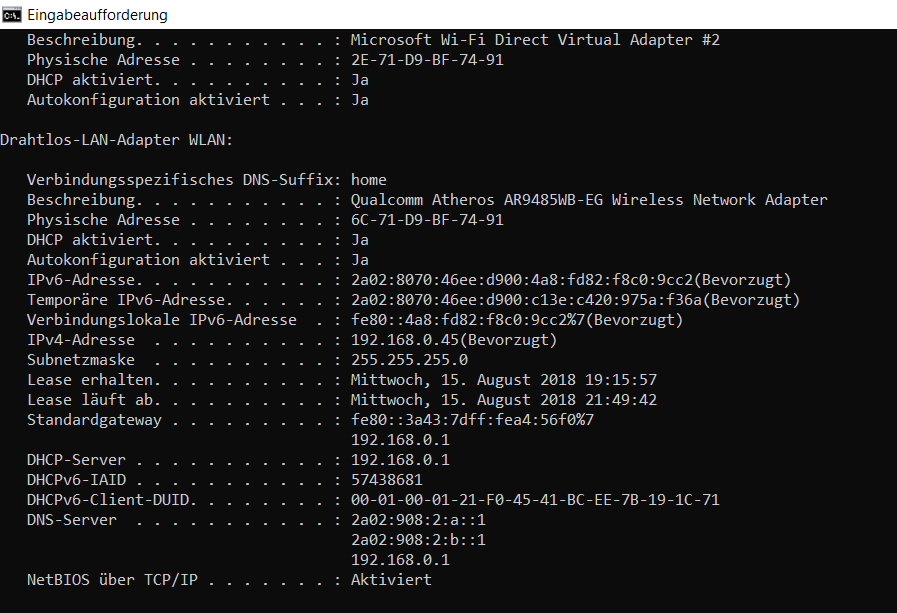Click the DNS suffix value home
Viewport: 897px width, 613px height.
(368, 180)
